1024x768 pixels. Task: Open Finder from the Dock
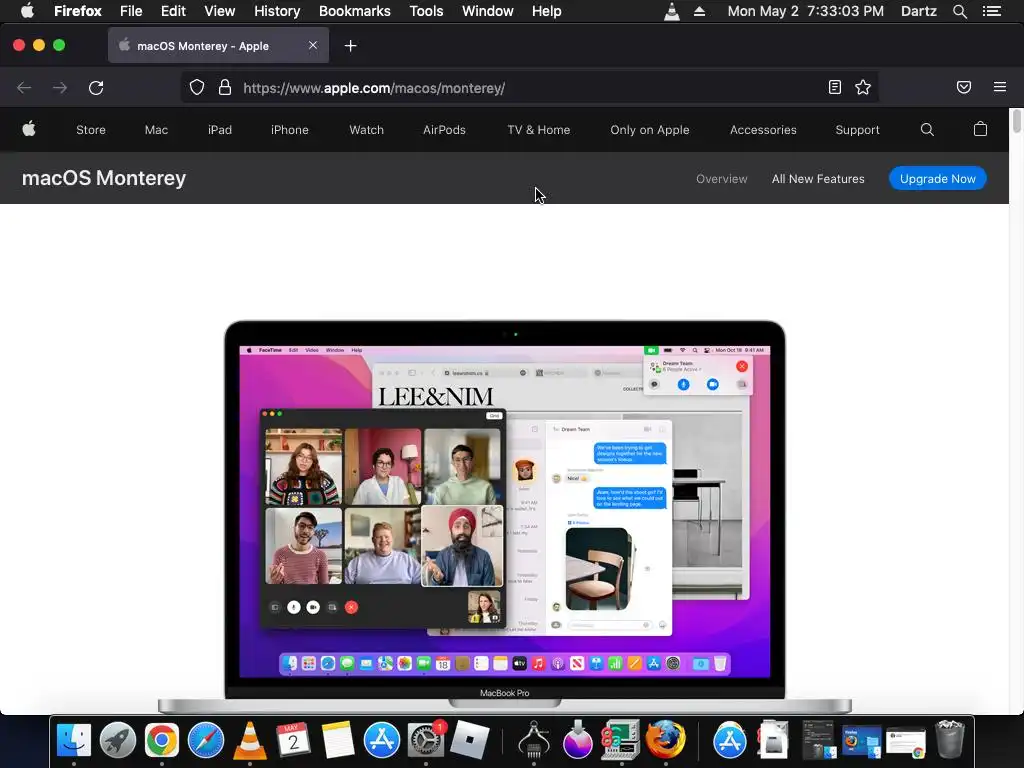coord(74,741)
